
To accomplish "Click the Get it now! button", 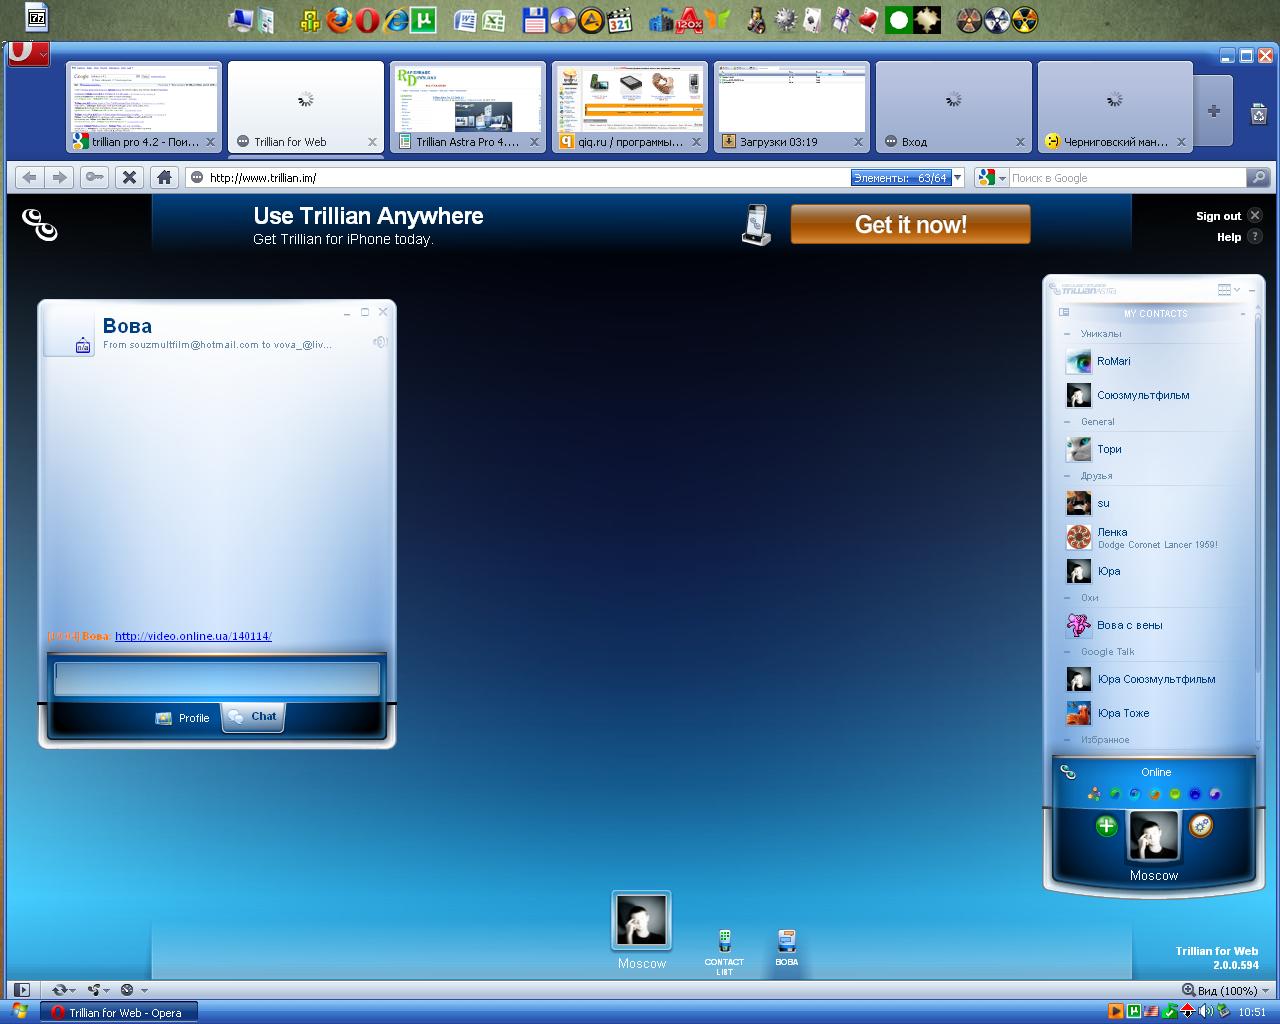I will 910,224.
